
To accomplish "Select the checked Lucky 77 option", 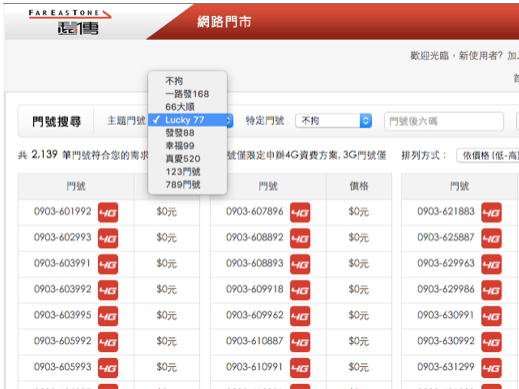I will 188,120.
